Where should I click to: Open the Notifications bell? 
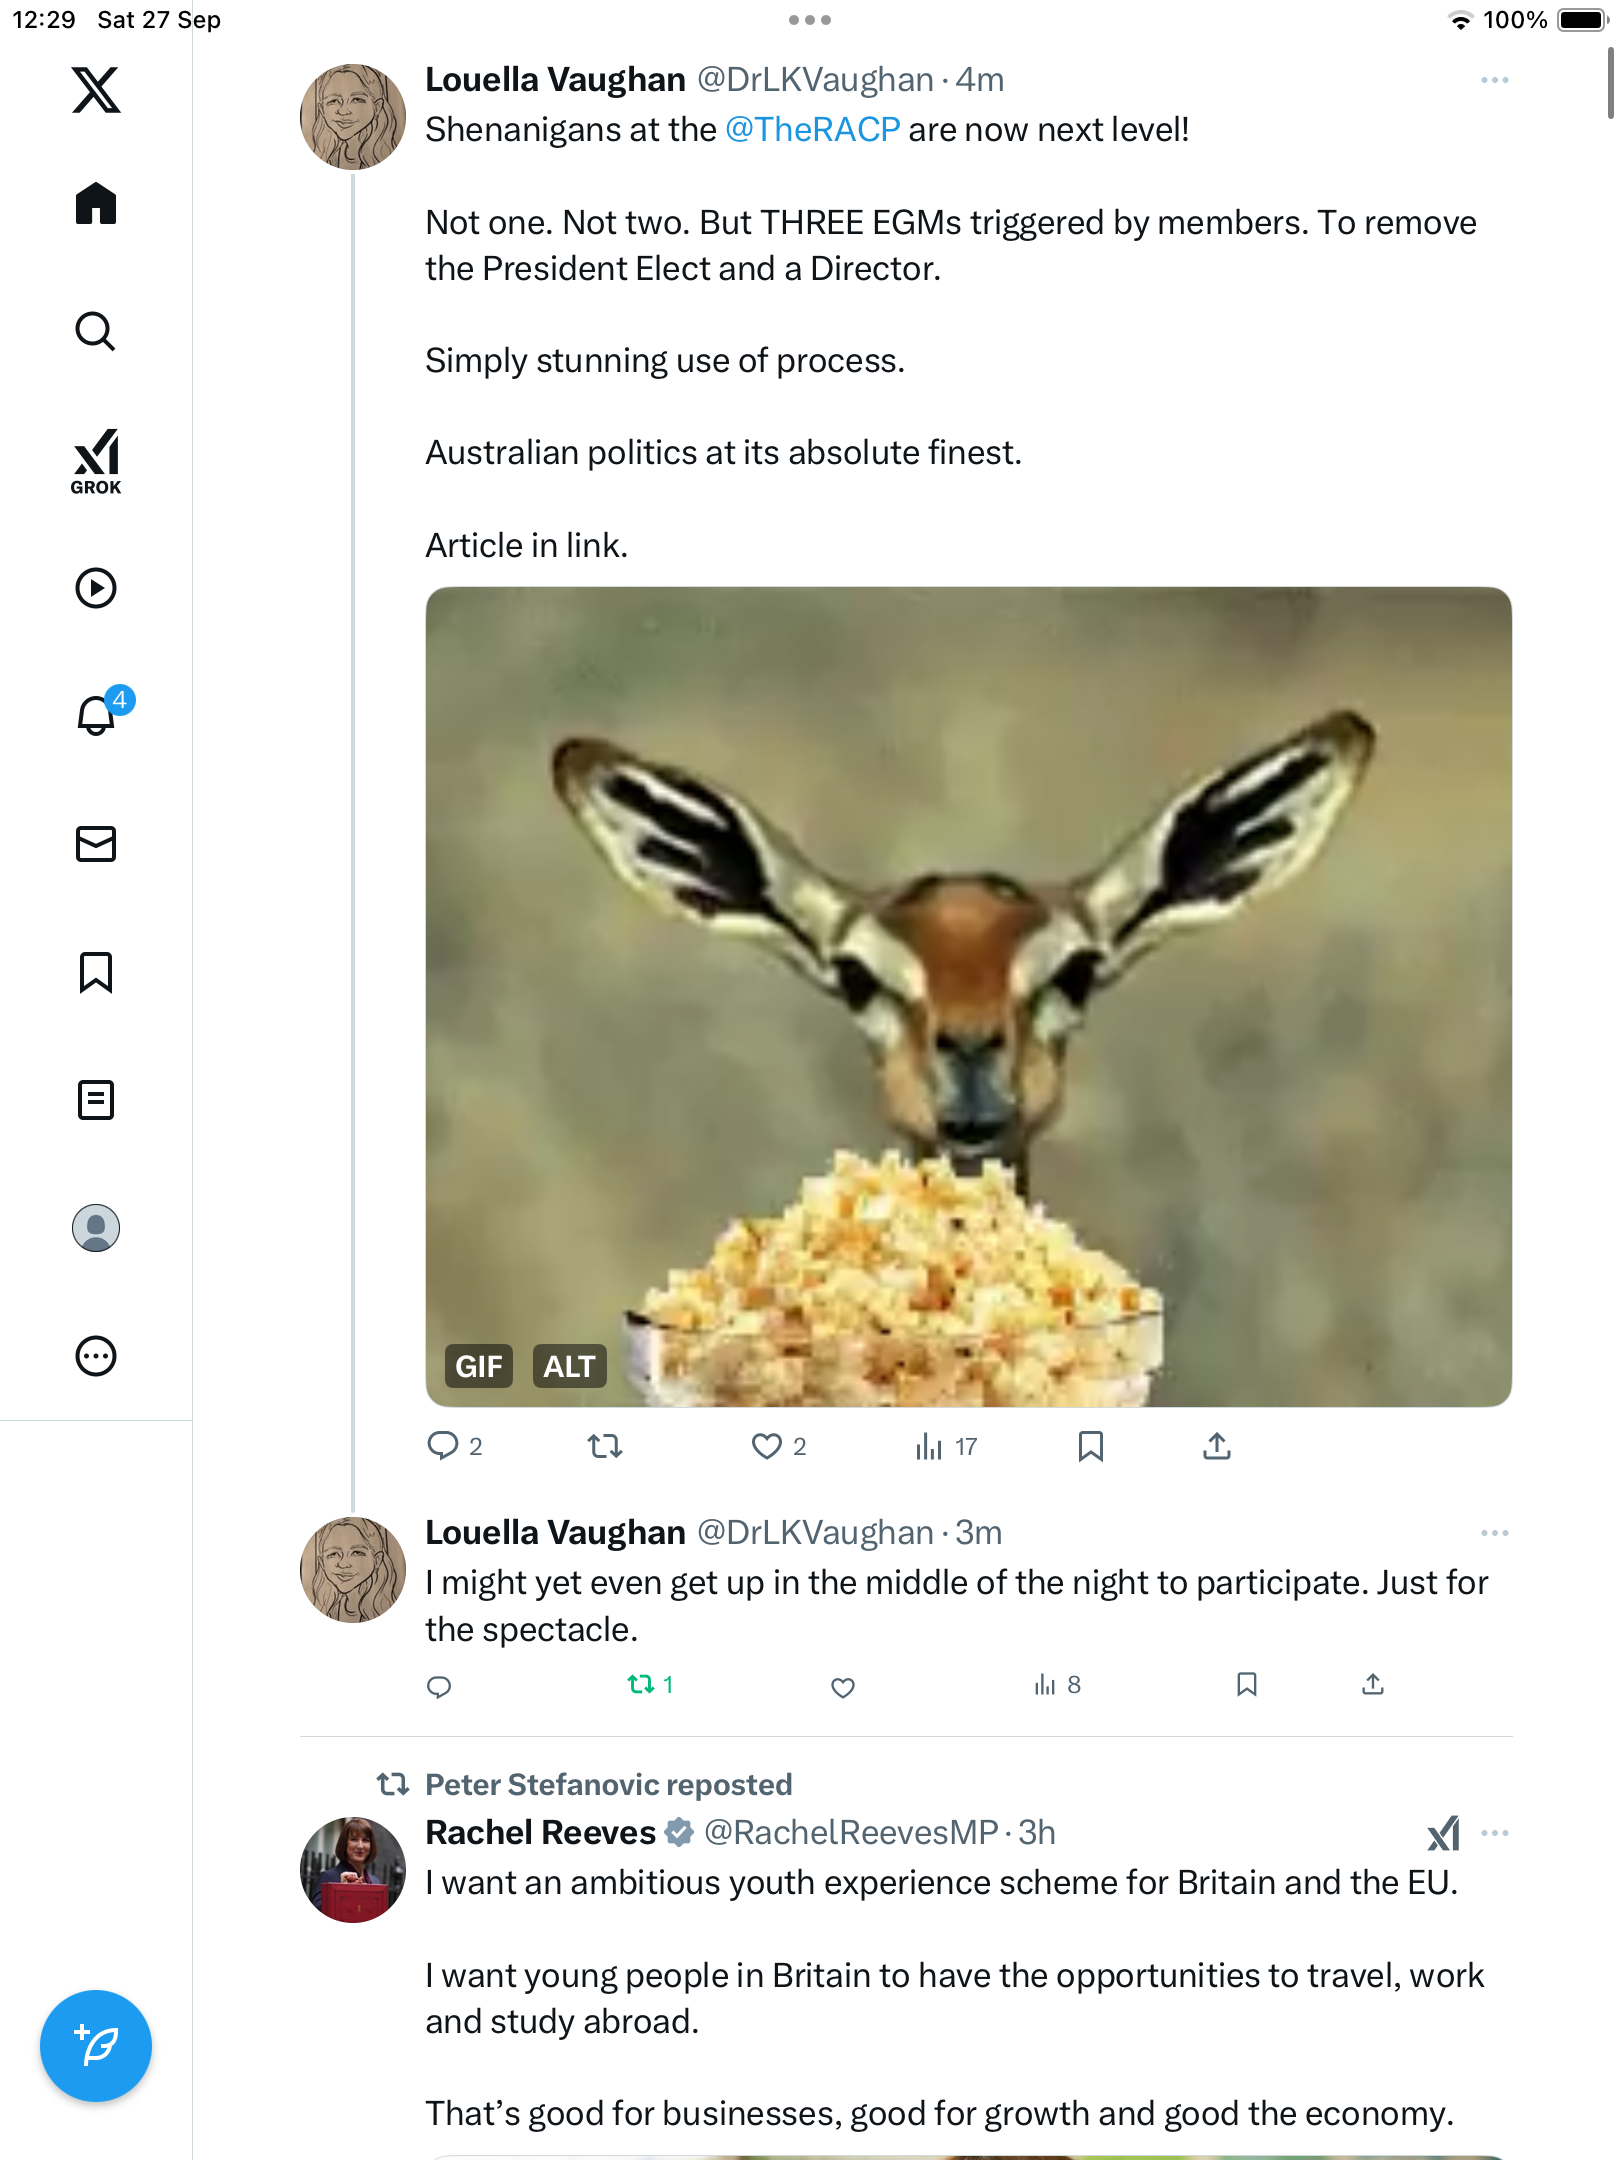tap(96, 715)
